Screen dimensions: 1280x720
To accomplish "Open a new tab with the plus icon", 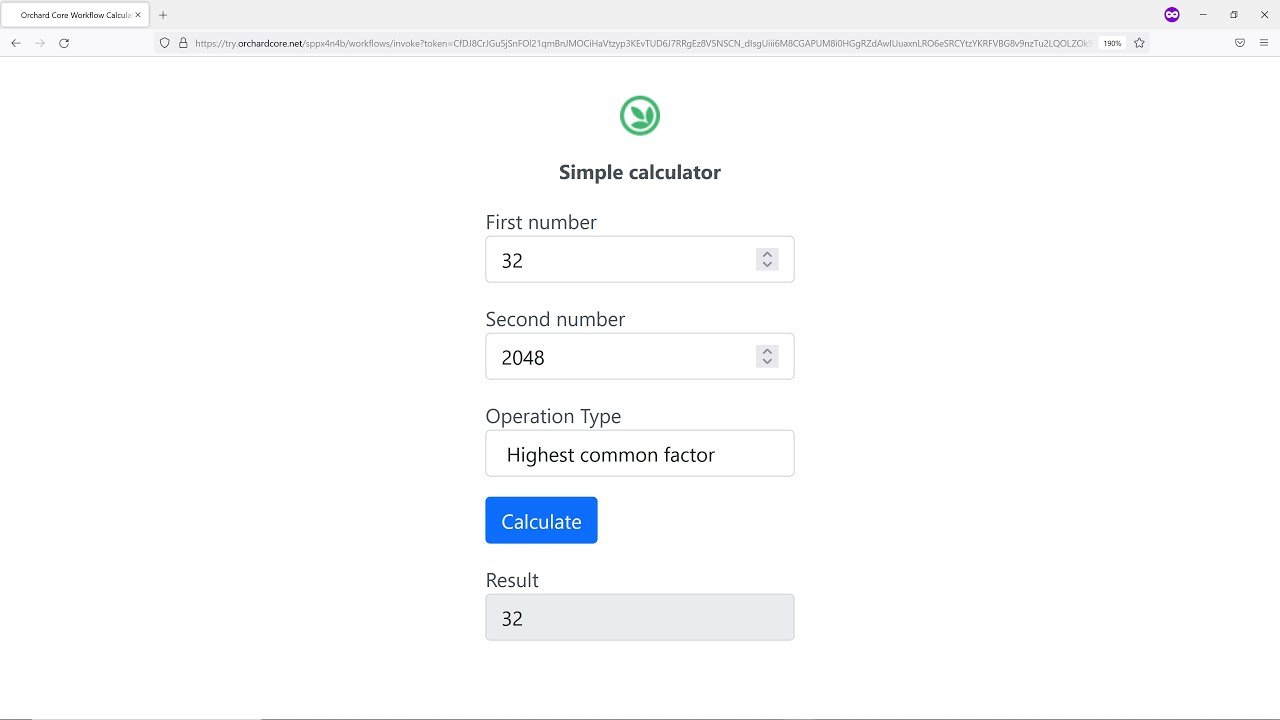I will click(x=163, y=15).
